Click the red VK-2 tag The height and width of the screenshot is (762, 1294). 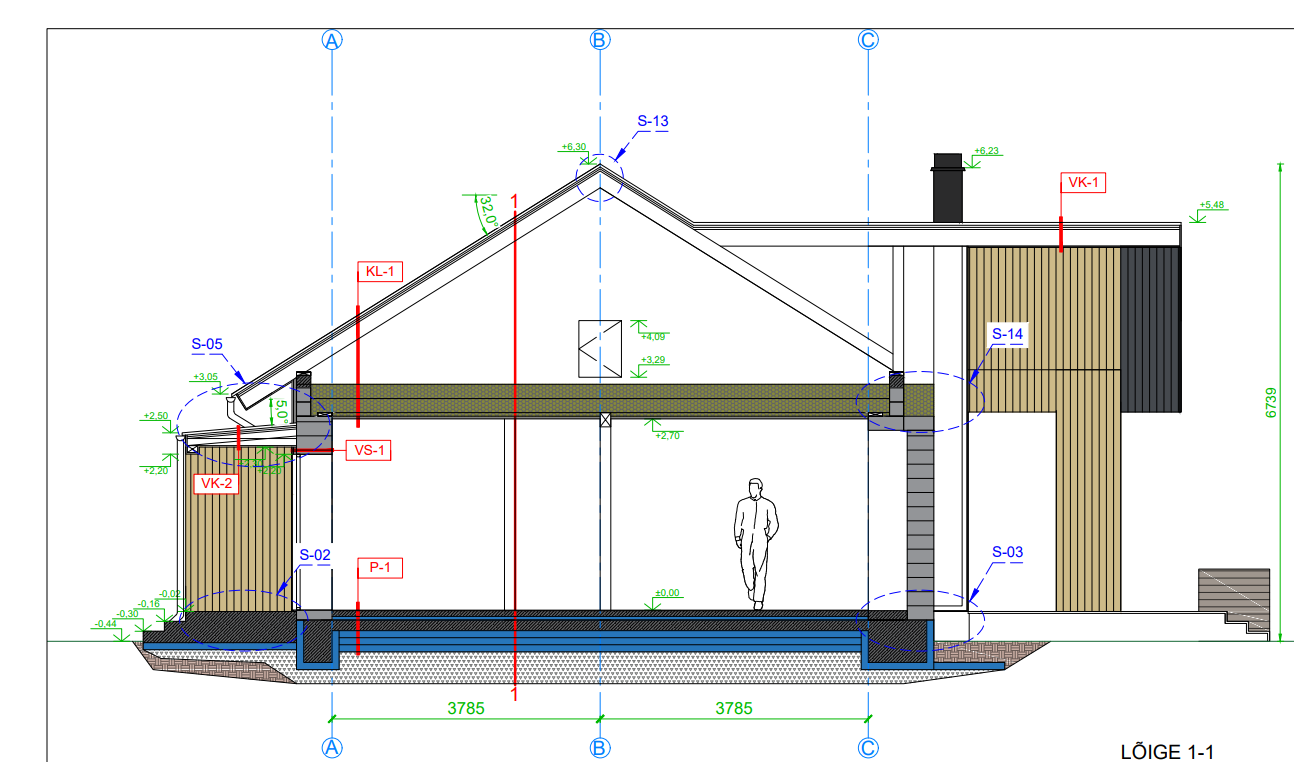pos(216,484)
